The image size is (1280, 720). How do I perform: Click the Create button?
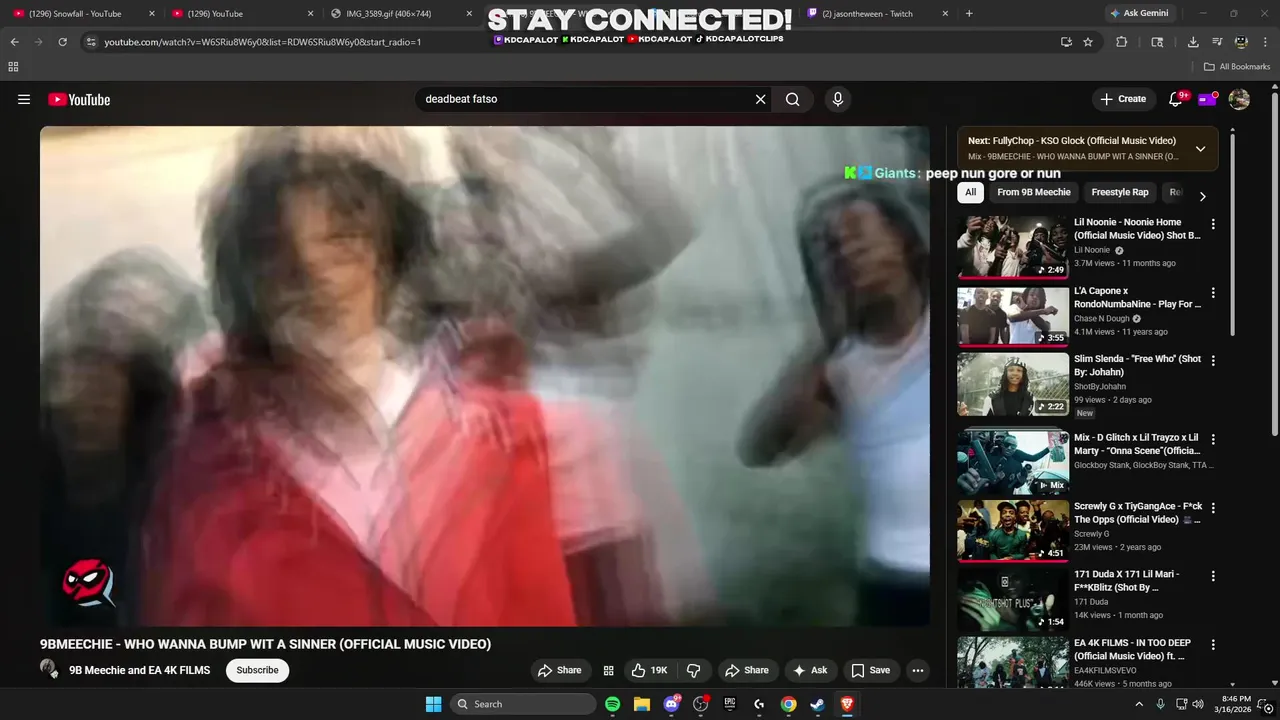click(1123, 99)
